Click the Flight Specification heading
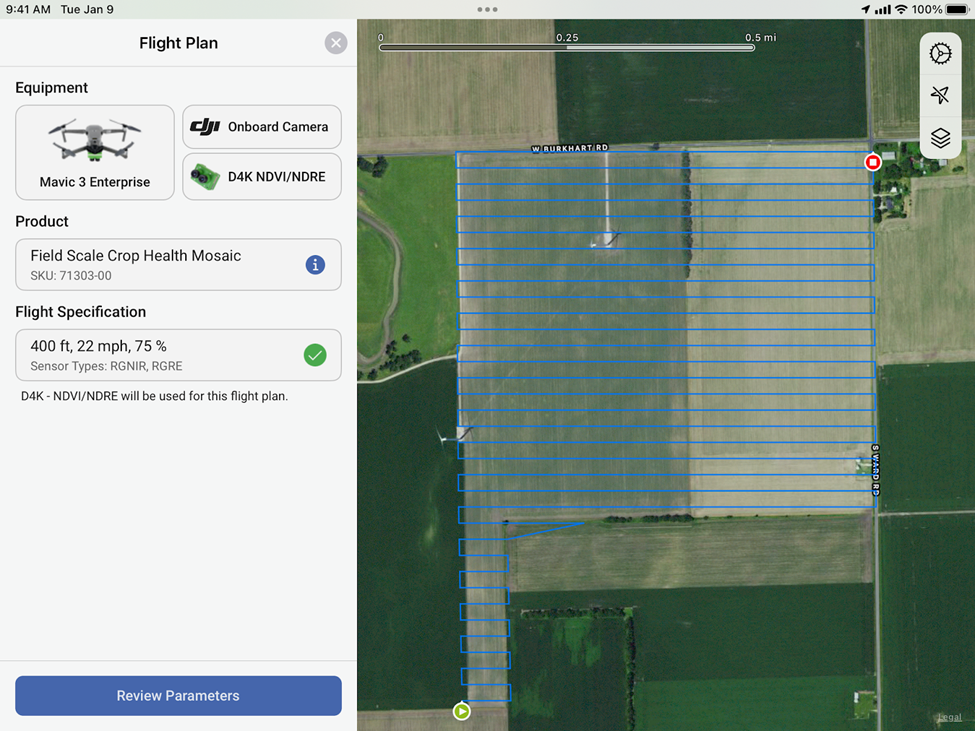The height and width of the screenshot is (731, 975). [81, 312]
